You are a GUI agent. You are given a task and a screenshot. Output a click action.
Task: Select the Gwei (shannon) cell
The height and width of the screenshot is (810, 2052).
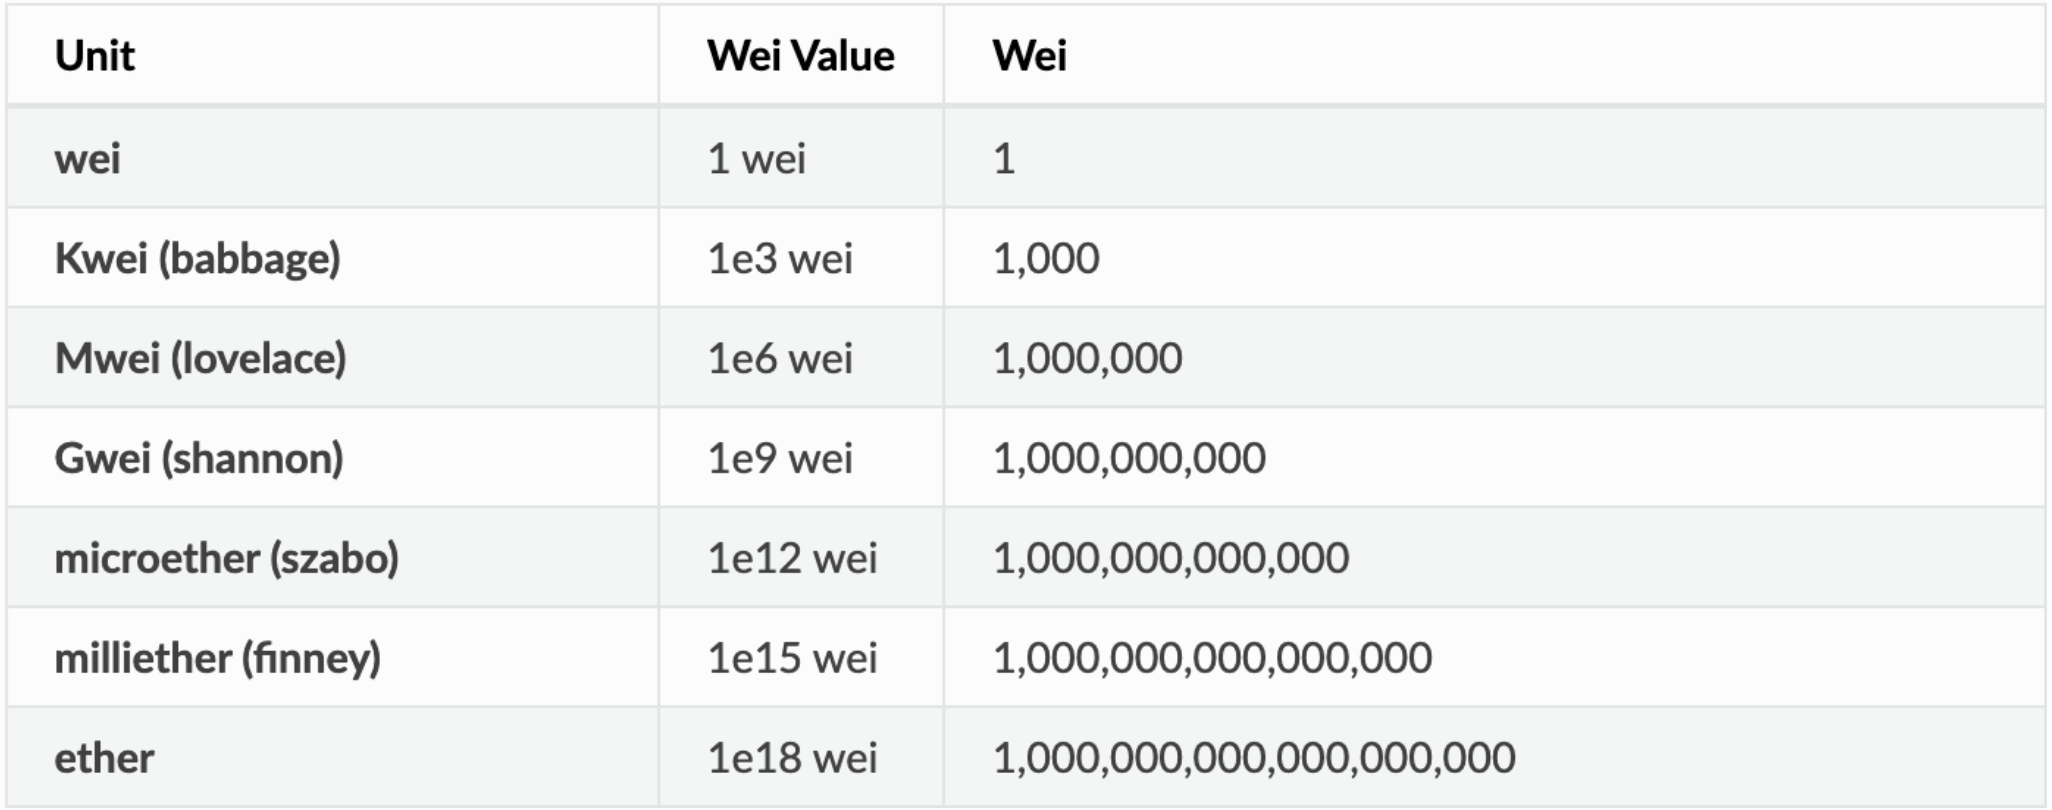[x=198, y=459]
